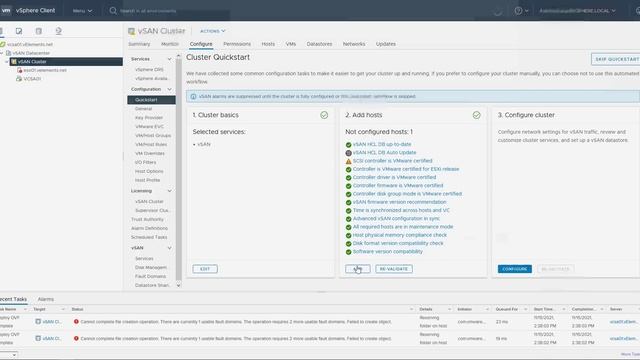Click the warning icon beside SCSI controller
Screen dimensions: 640x360
point(348,161)
